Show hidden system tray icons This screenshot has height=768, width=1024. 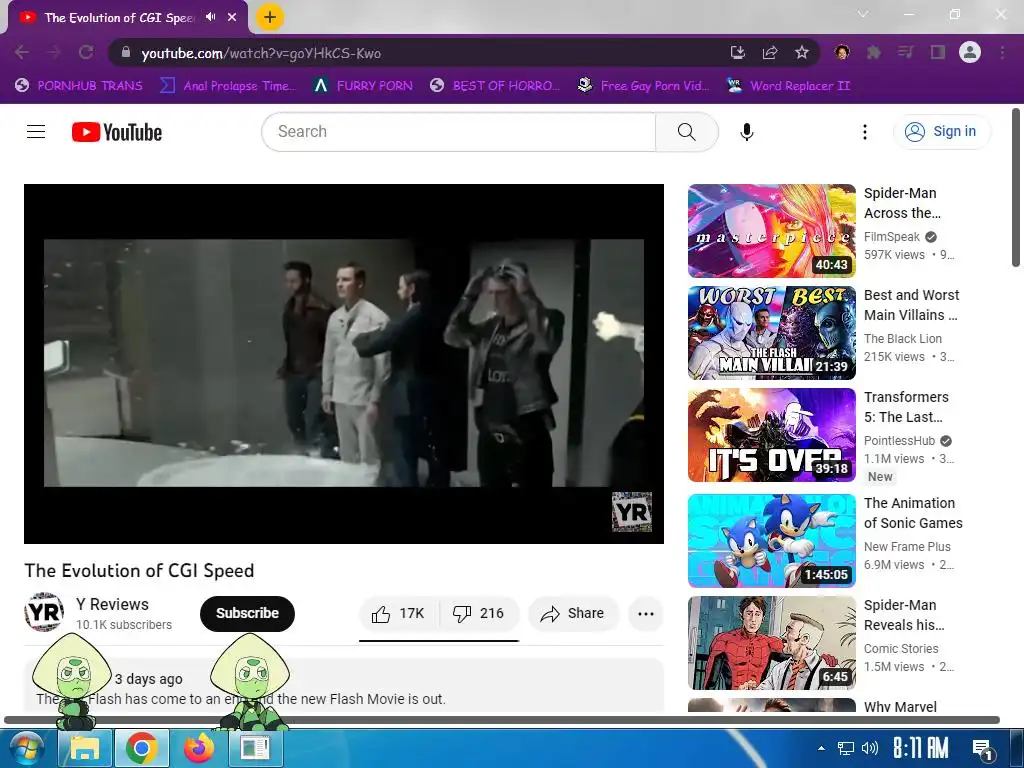pos(822,748)
